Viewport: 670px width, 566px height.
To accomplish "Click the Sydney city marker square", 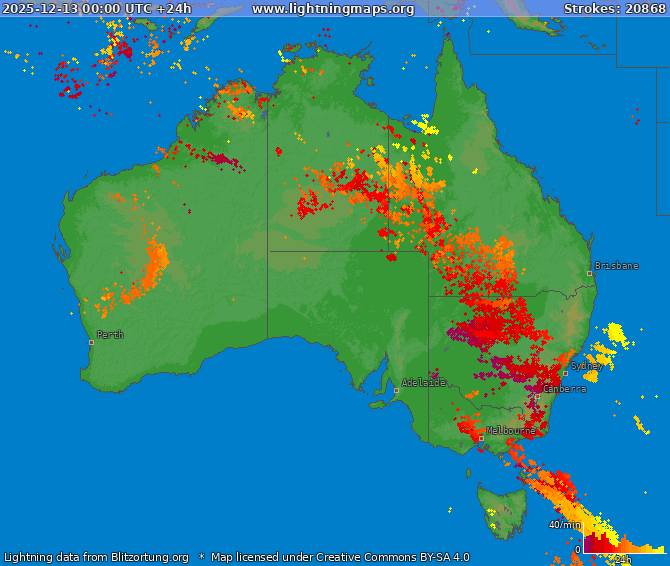I will click(x=565, y=373).
